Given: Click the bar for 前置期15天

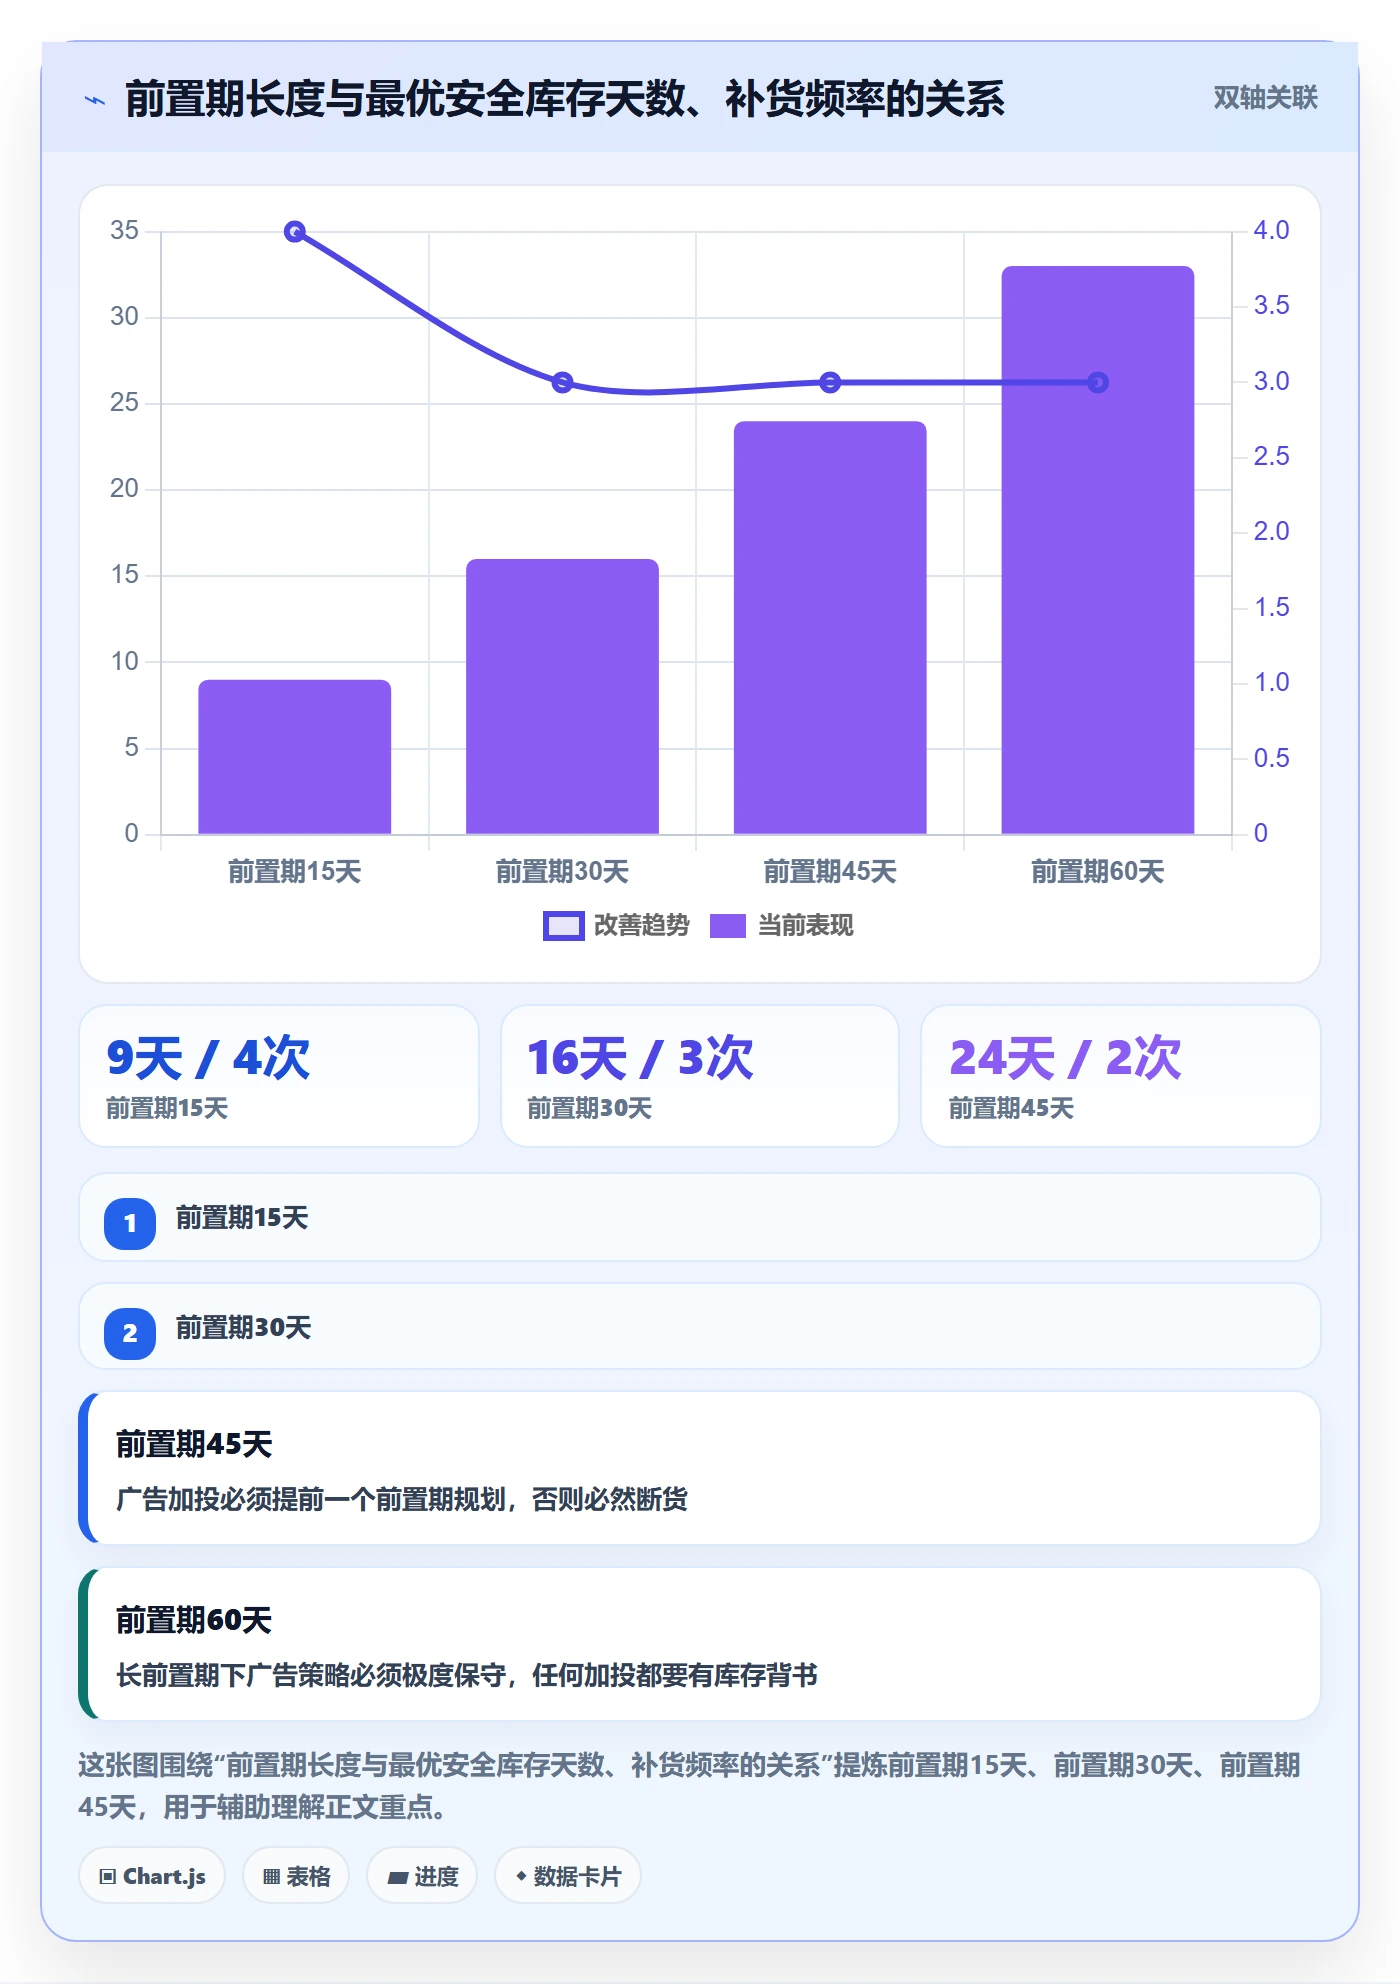Looking at the screenshot, I should coord(294,757).
